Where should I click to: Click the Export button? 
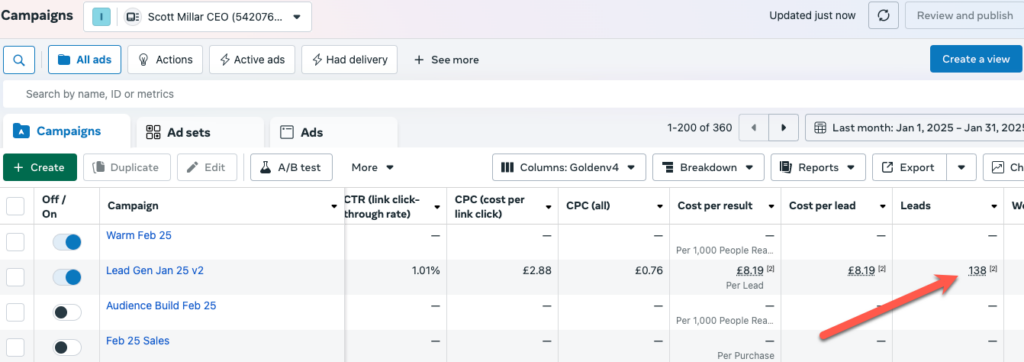click(x=910, y=167)
